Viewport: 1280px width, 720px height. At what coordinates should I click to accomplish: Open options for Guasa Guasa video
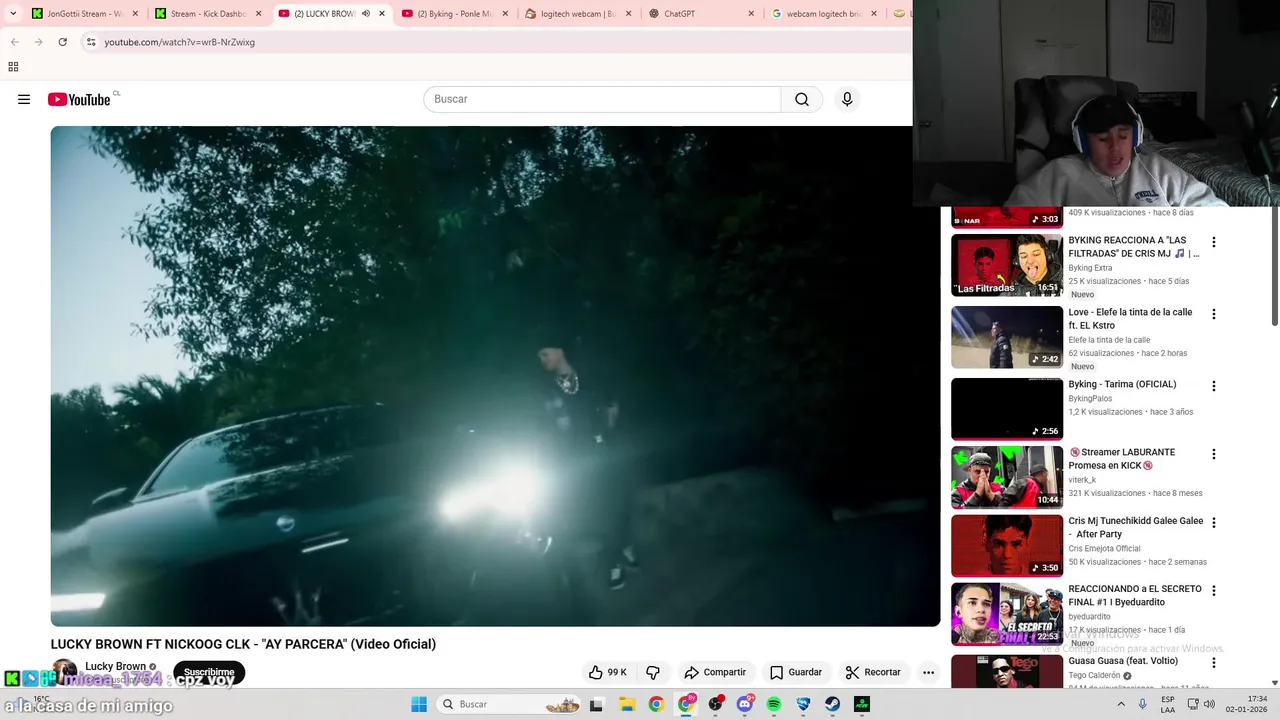coord(1214,663)
